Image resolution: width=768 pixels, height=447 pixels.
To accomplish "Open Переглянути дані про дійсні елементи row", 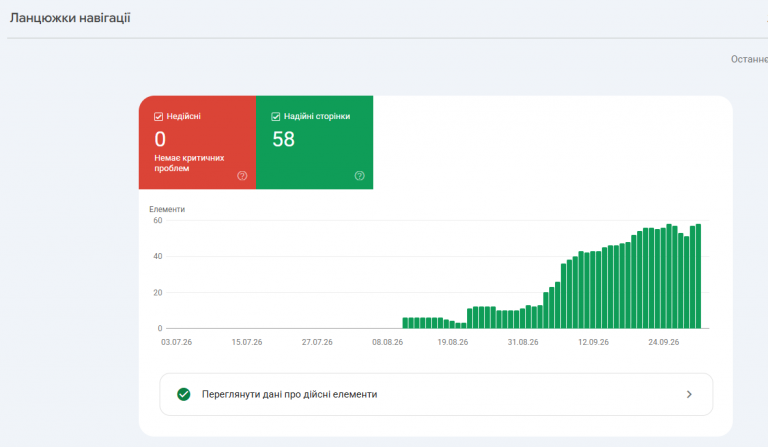I will [436, 395].
